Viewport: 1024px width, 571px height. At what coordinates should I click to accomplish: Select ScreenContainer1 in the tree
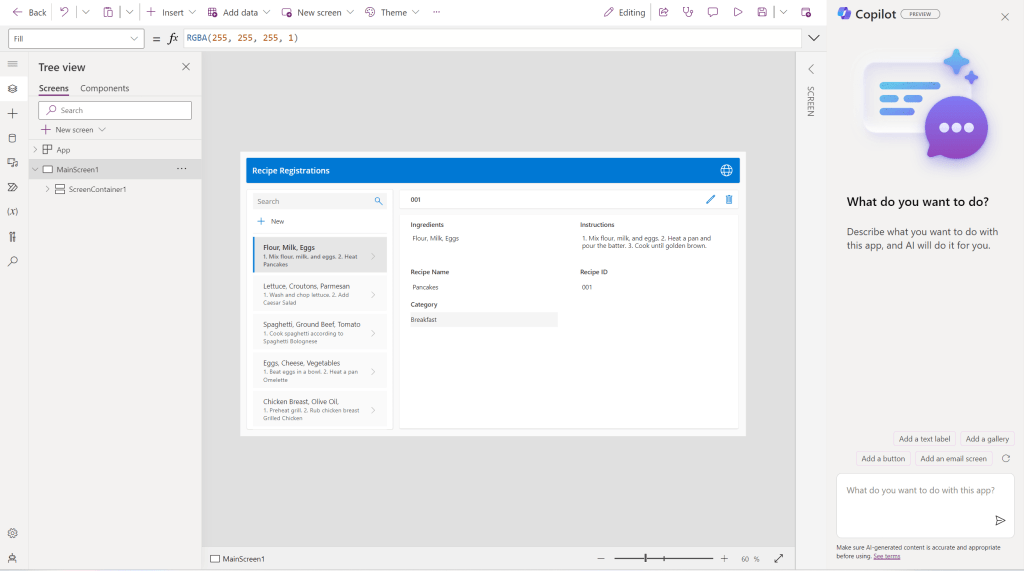click(x=97, y=189)
